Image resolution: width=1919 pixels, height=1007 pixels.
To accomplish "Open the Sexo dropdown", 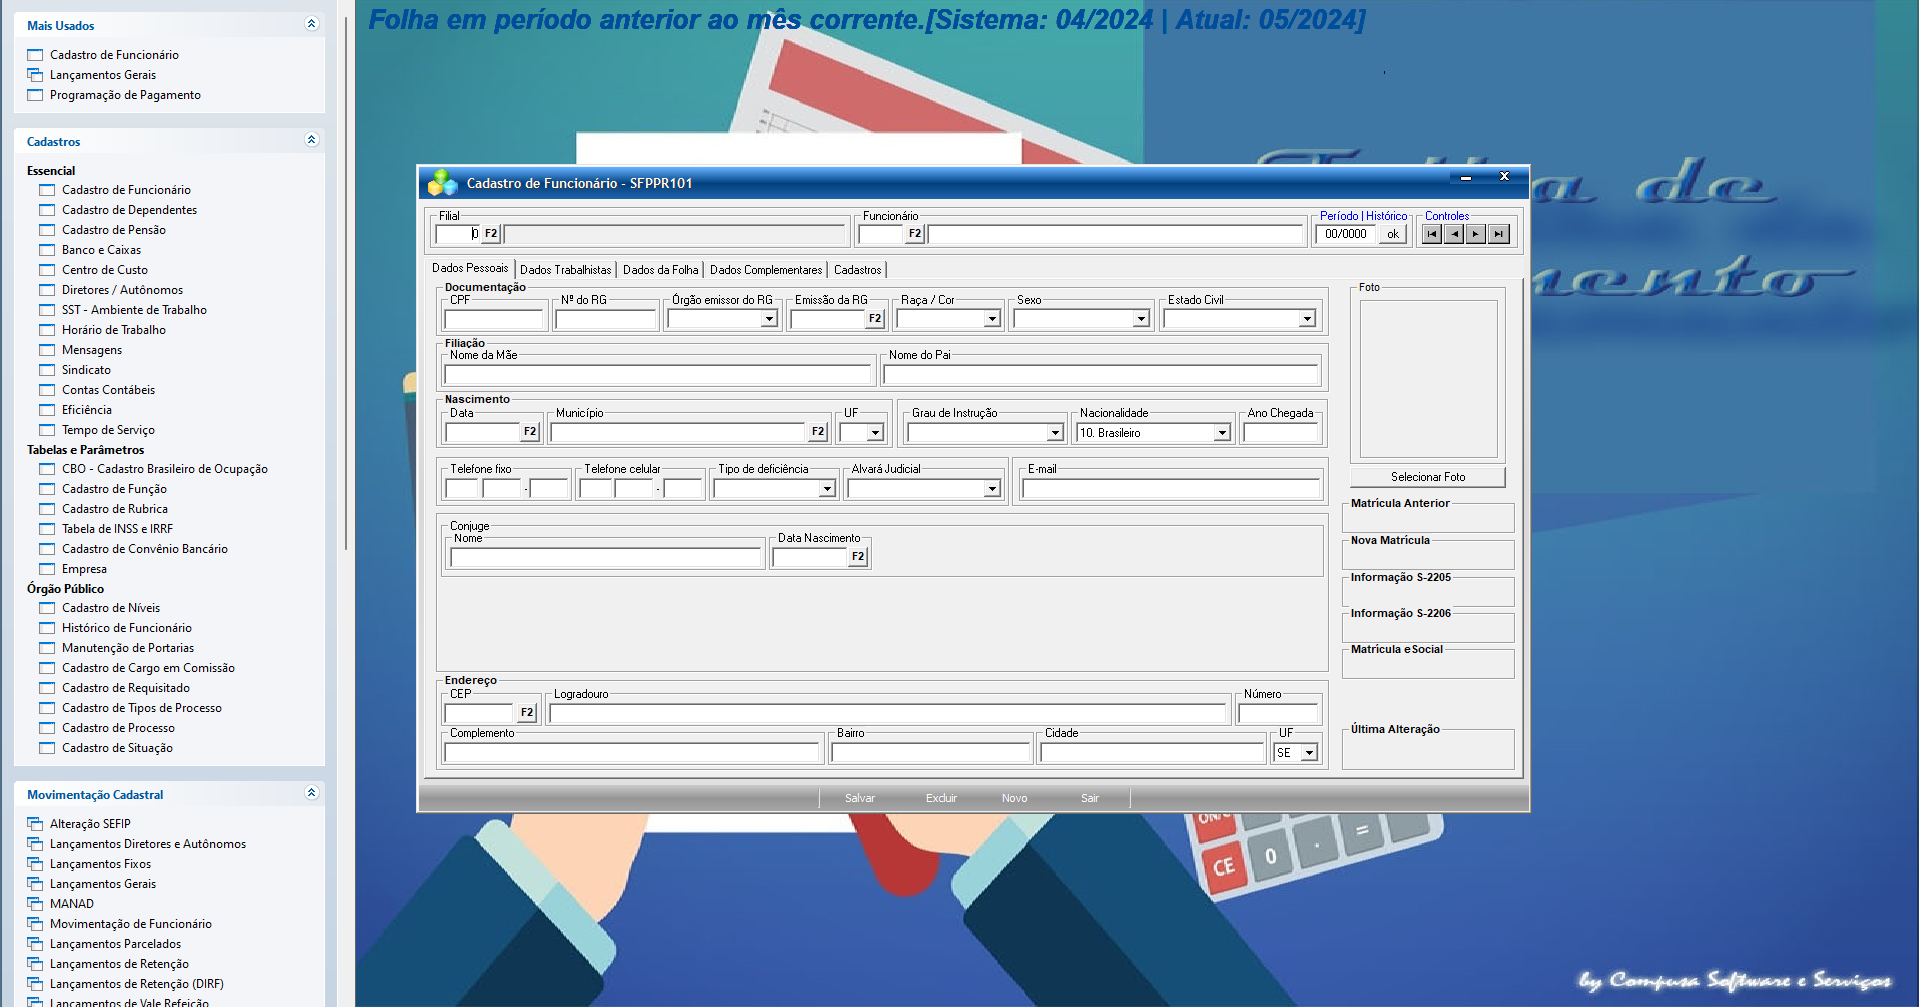I will coord(1141,319).
